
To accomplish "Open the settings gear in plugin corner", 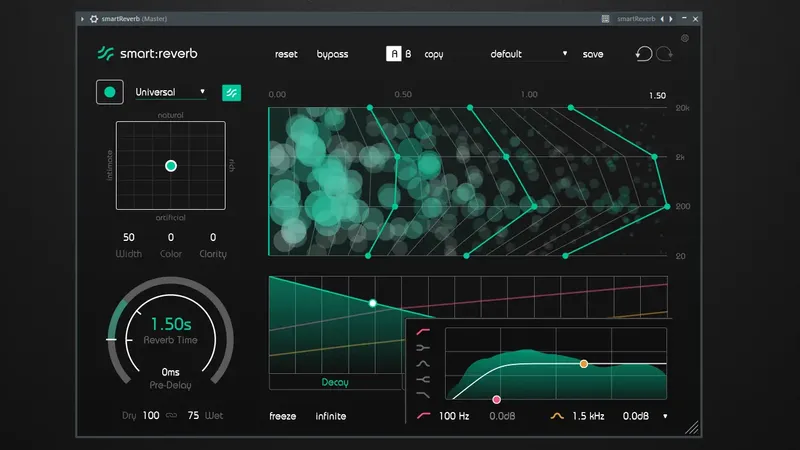I will coord(685,38).
